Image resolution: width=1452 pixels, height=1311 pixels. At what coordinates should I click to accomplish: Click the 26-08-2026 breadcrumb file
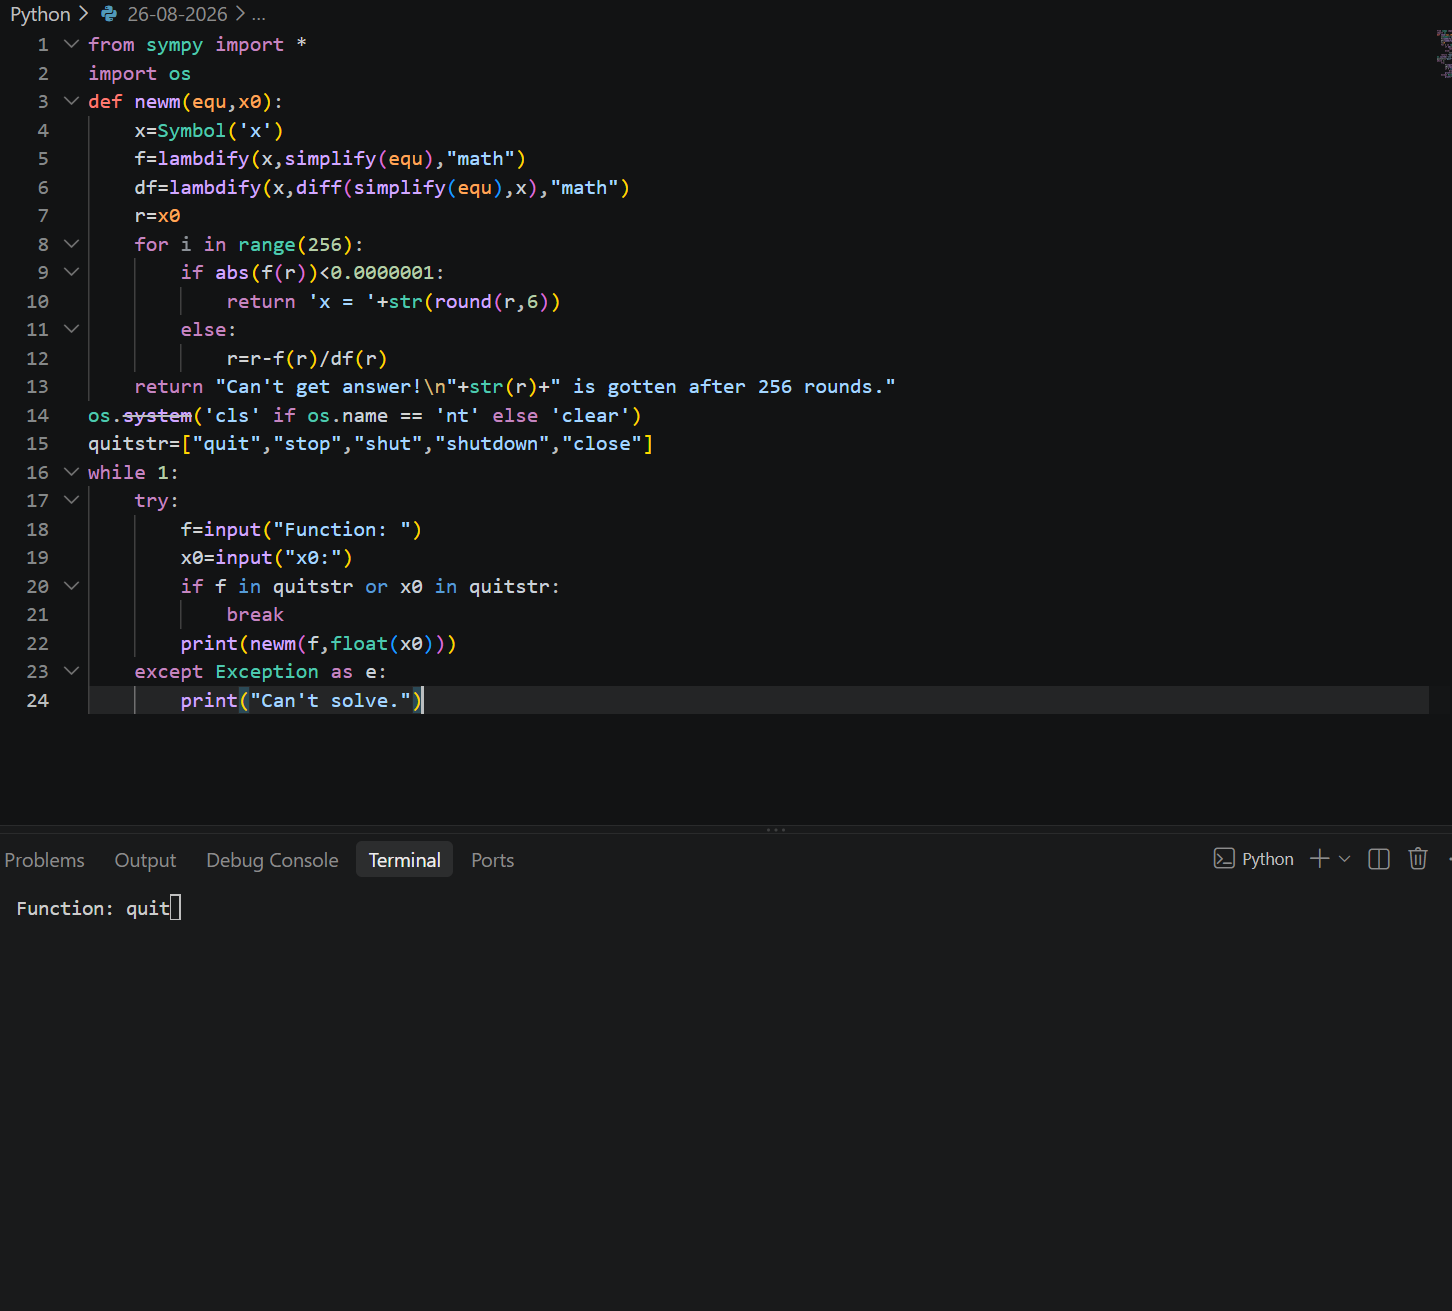[x=177, y=14]
